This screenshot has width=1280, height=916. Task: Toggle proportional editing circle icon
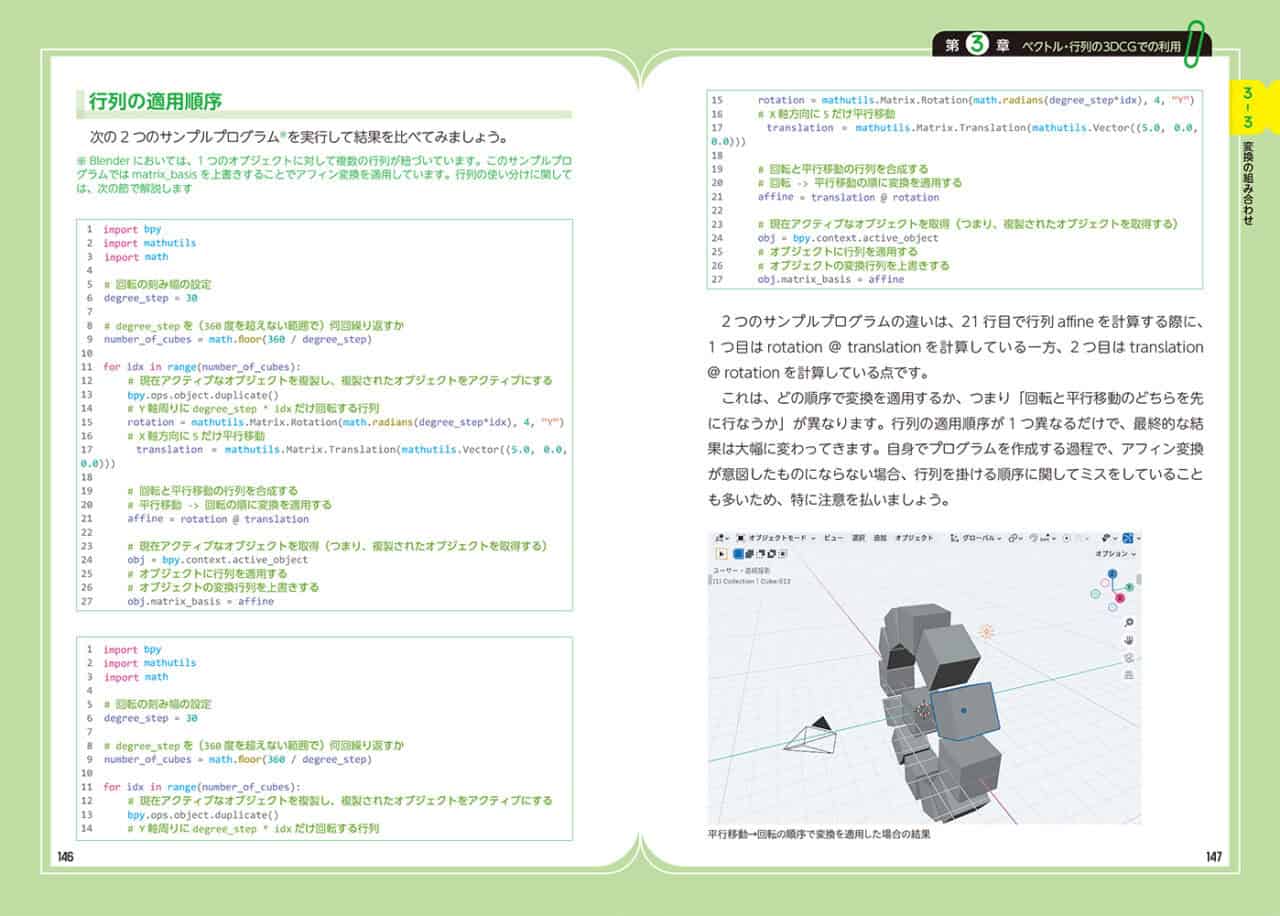(1066, 538)
